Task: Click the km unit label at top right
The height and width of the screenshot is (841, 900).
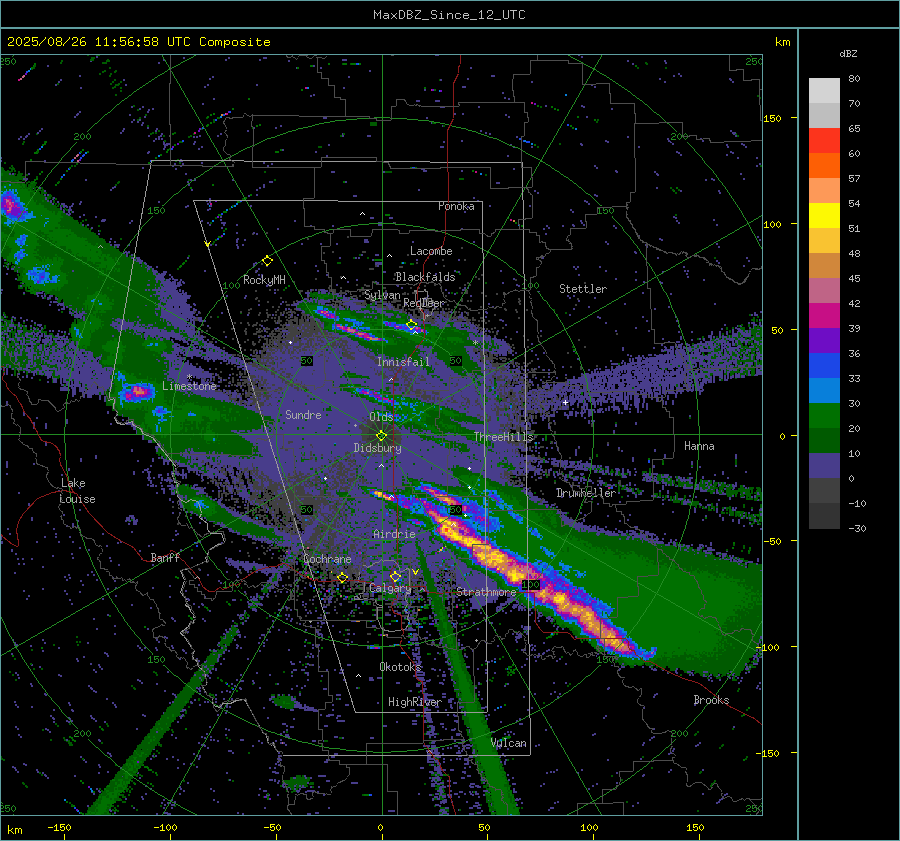Action: (782, 42)
